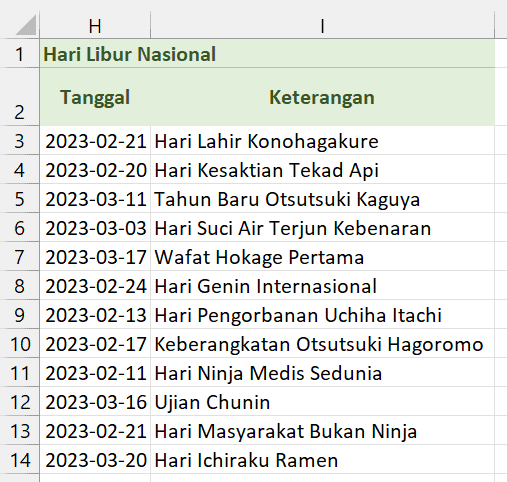Select row 5 header
This screenshot has width=507, height=482.
[19, 198]
